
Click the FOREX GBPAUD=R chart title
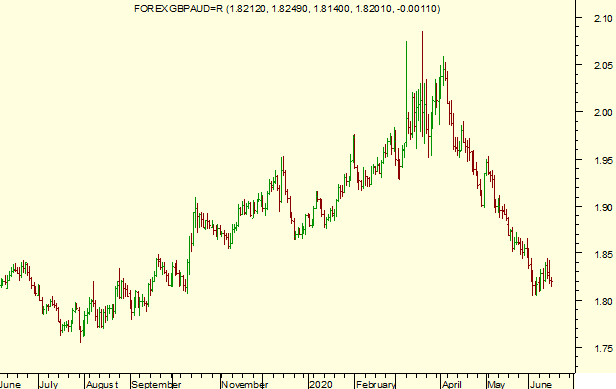coord(287,9)
